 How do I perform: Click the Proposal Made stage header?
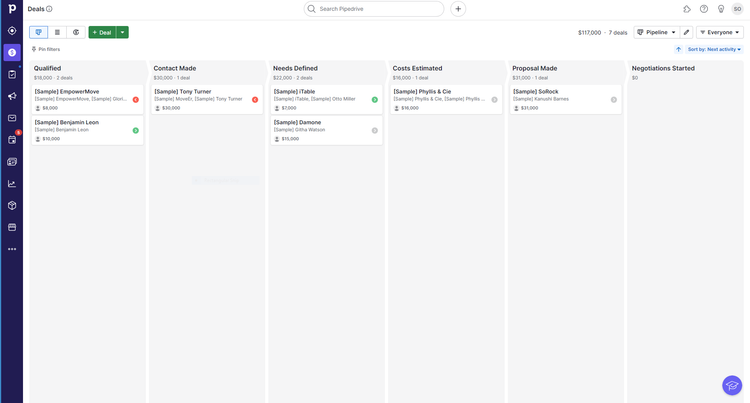click(x=534, y=68)
